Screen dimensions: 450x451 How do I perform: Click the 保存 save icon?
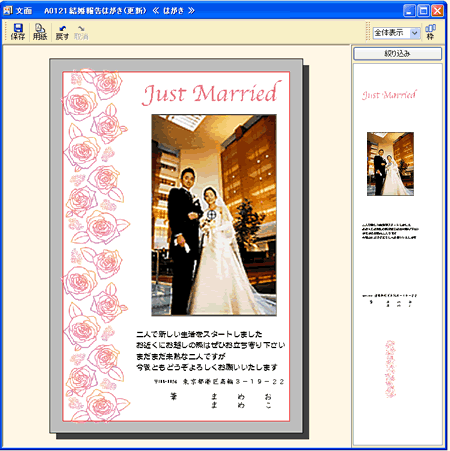click(x=17, y=32)
